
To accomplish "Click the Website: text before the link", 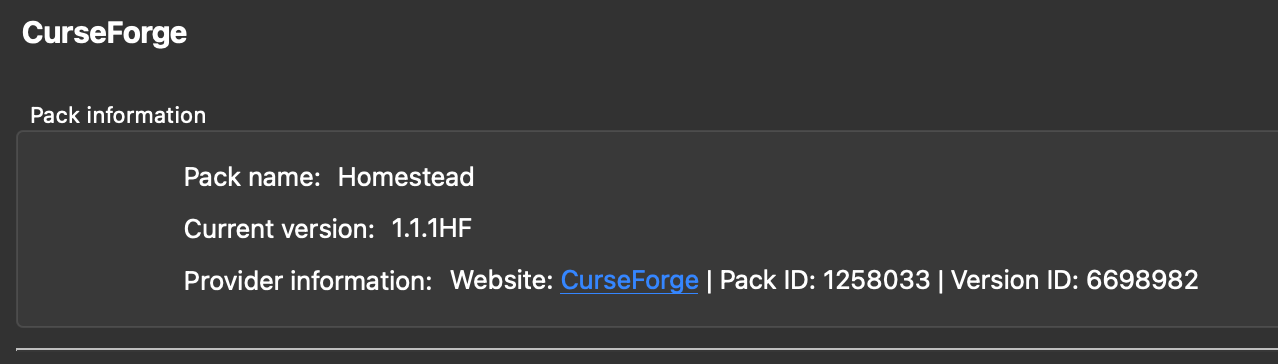I will coord(502,281).
